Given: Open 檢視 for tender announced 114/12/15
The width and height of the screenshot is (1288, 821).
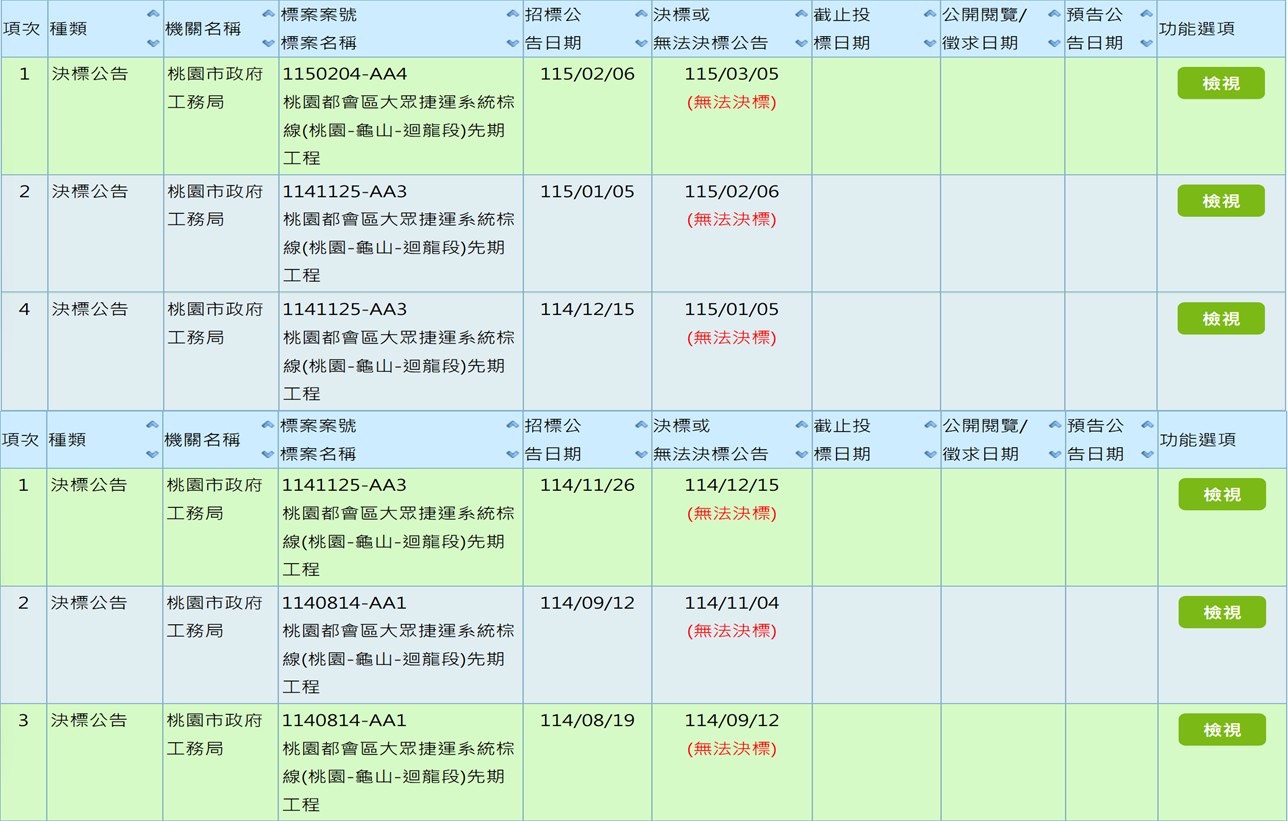Looking at the screenshot, I should 1220,319.
